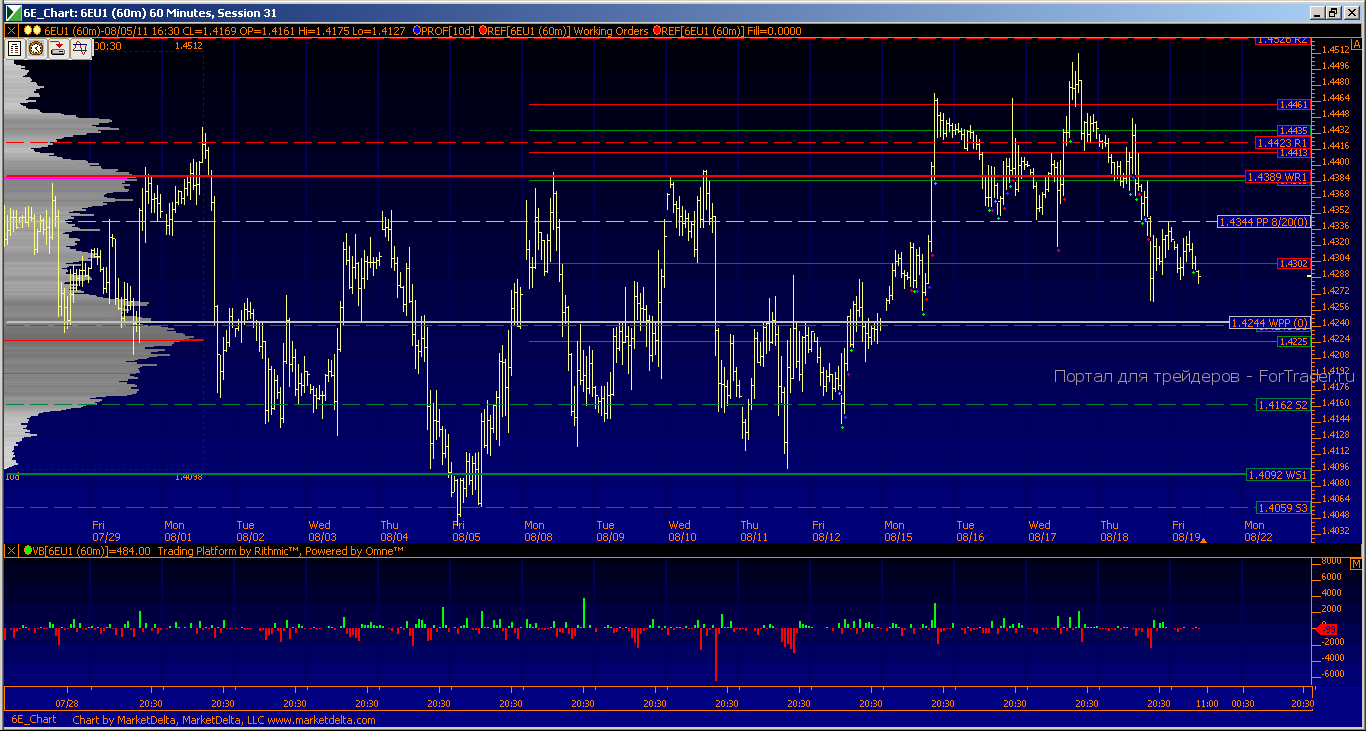This screenshot has width=1366, height=731.
Task: Click the 11:00 label on lower time axis
Action: point(1207,704)
